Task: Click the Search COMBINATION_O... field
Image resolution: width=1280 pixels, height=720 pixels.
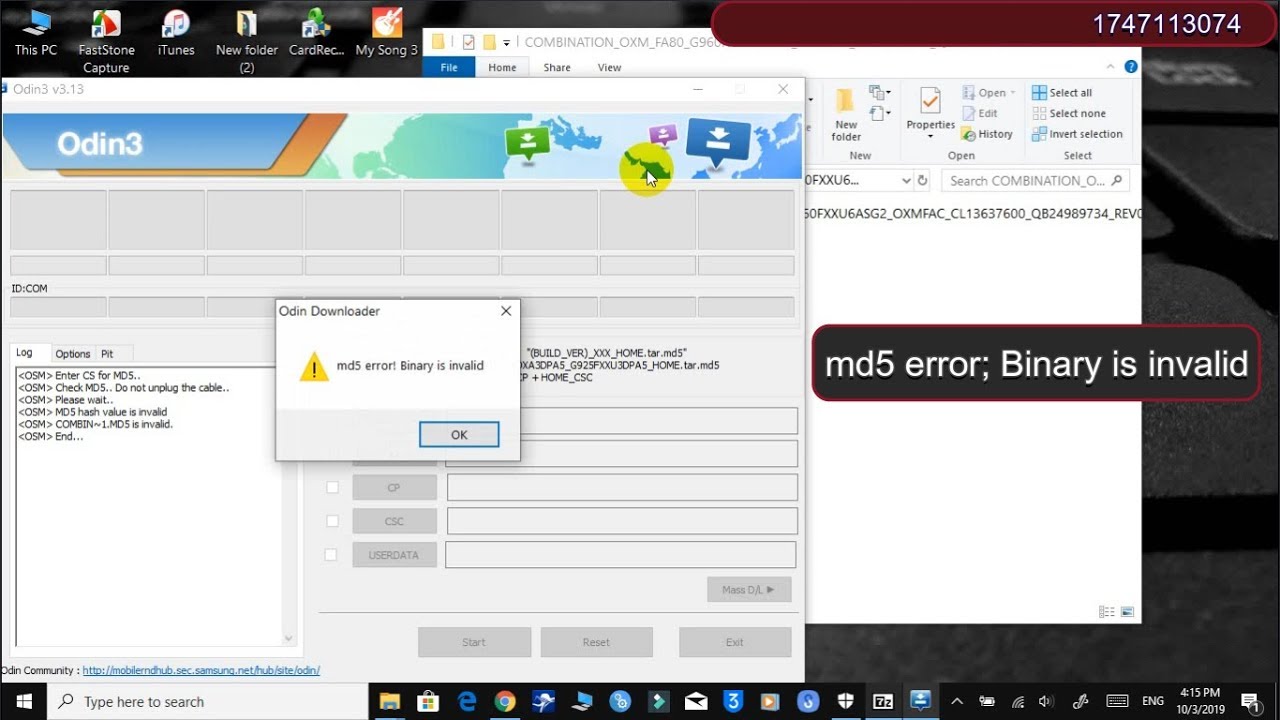Action: [x=1036, y=181]
